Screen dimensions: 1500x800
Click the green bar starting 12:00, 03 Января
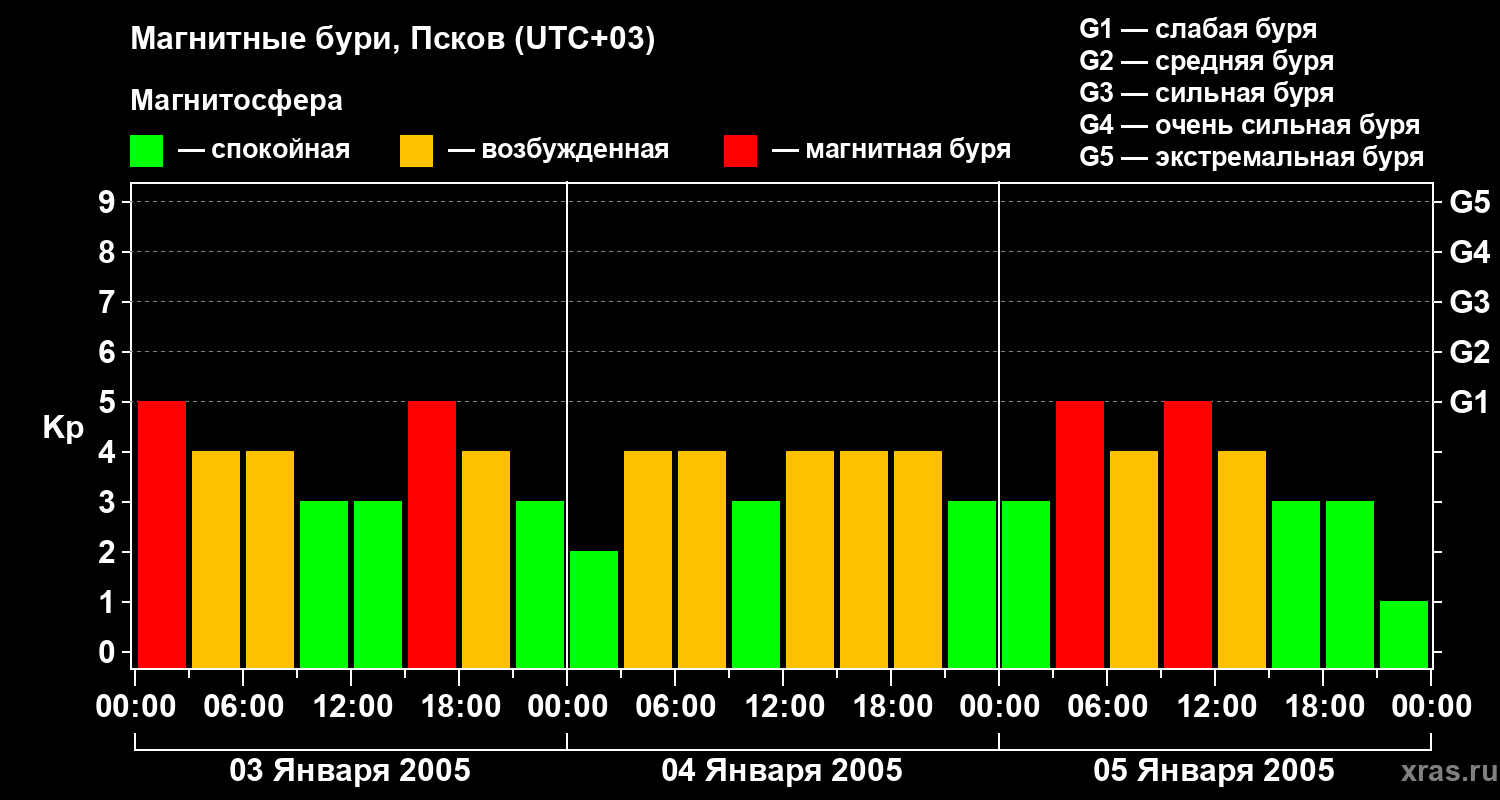click(x=378, y=584)
